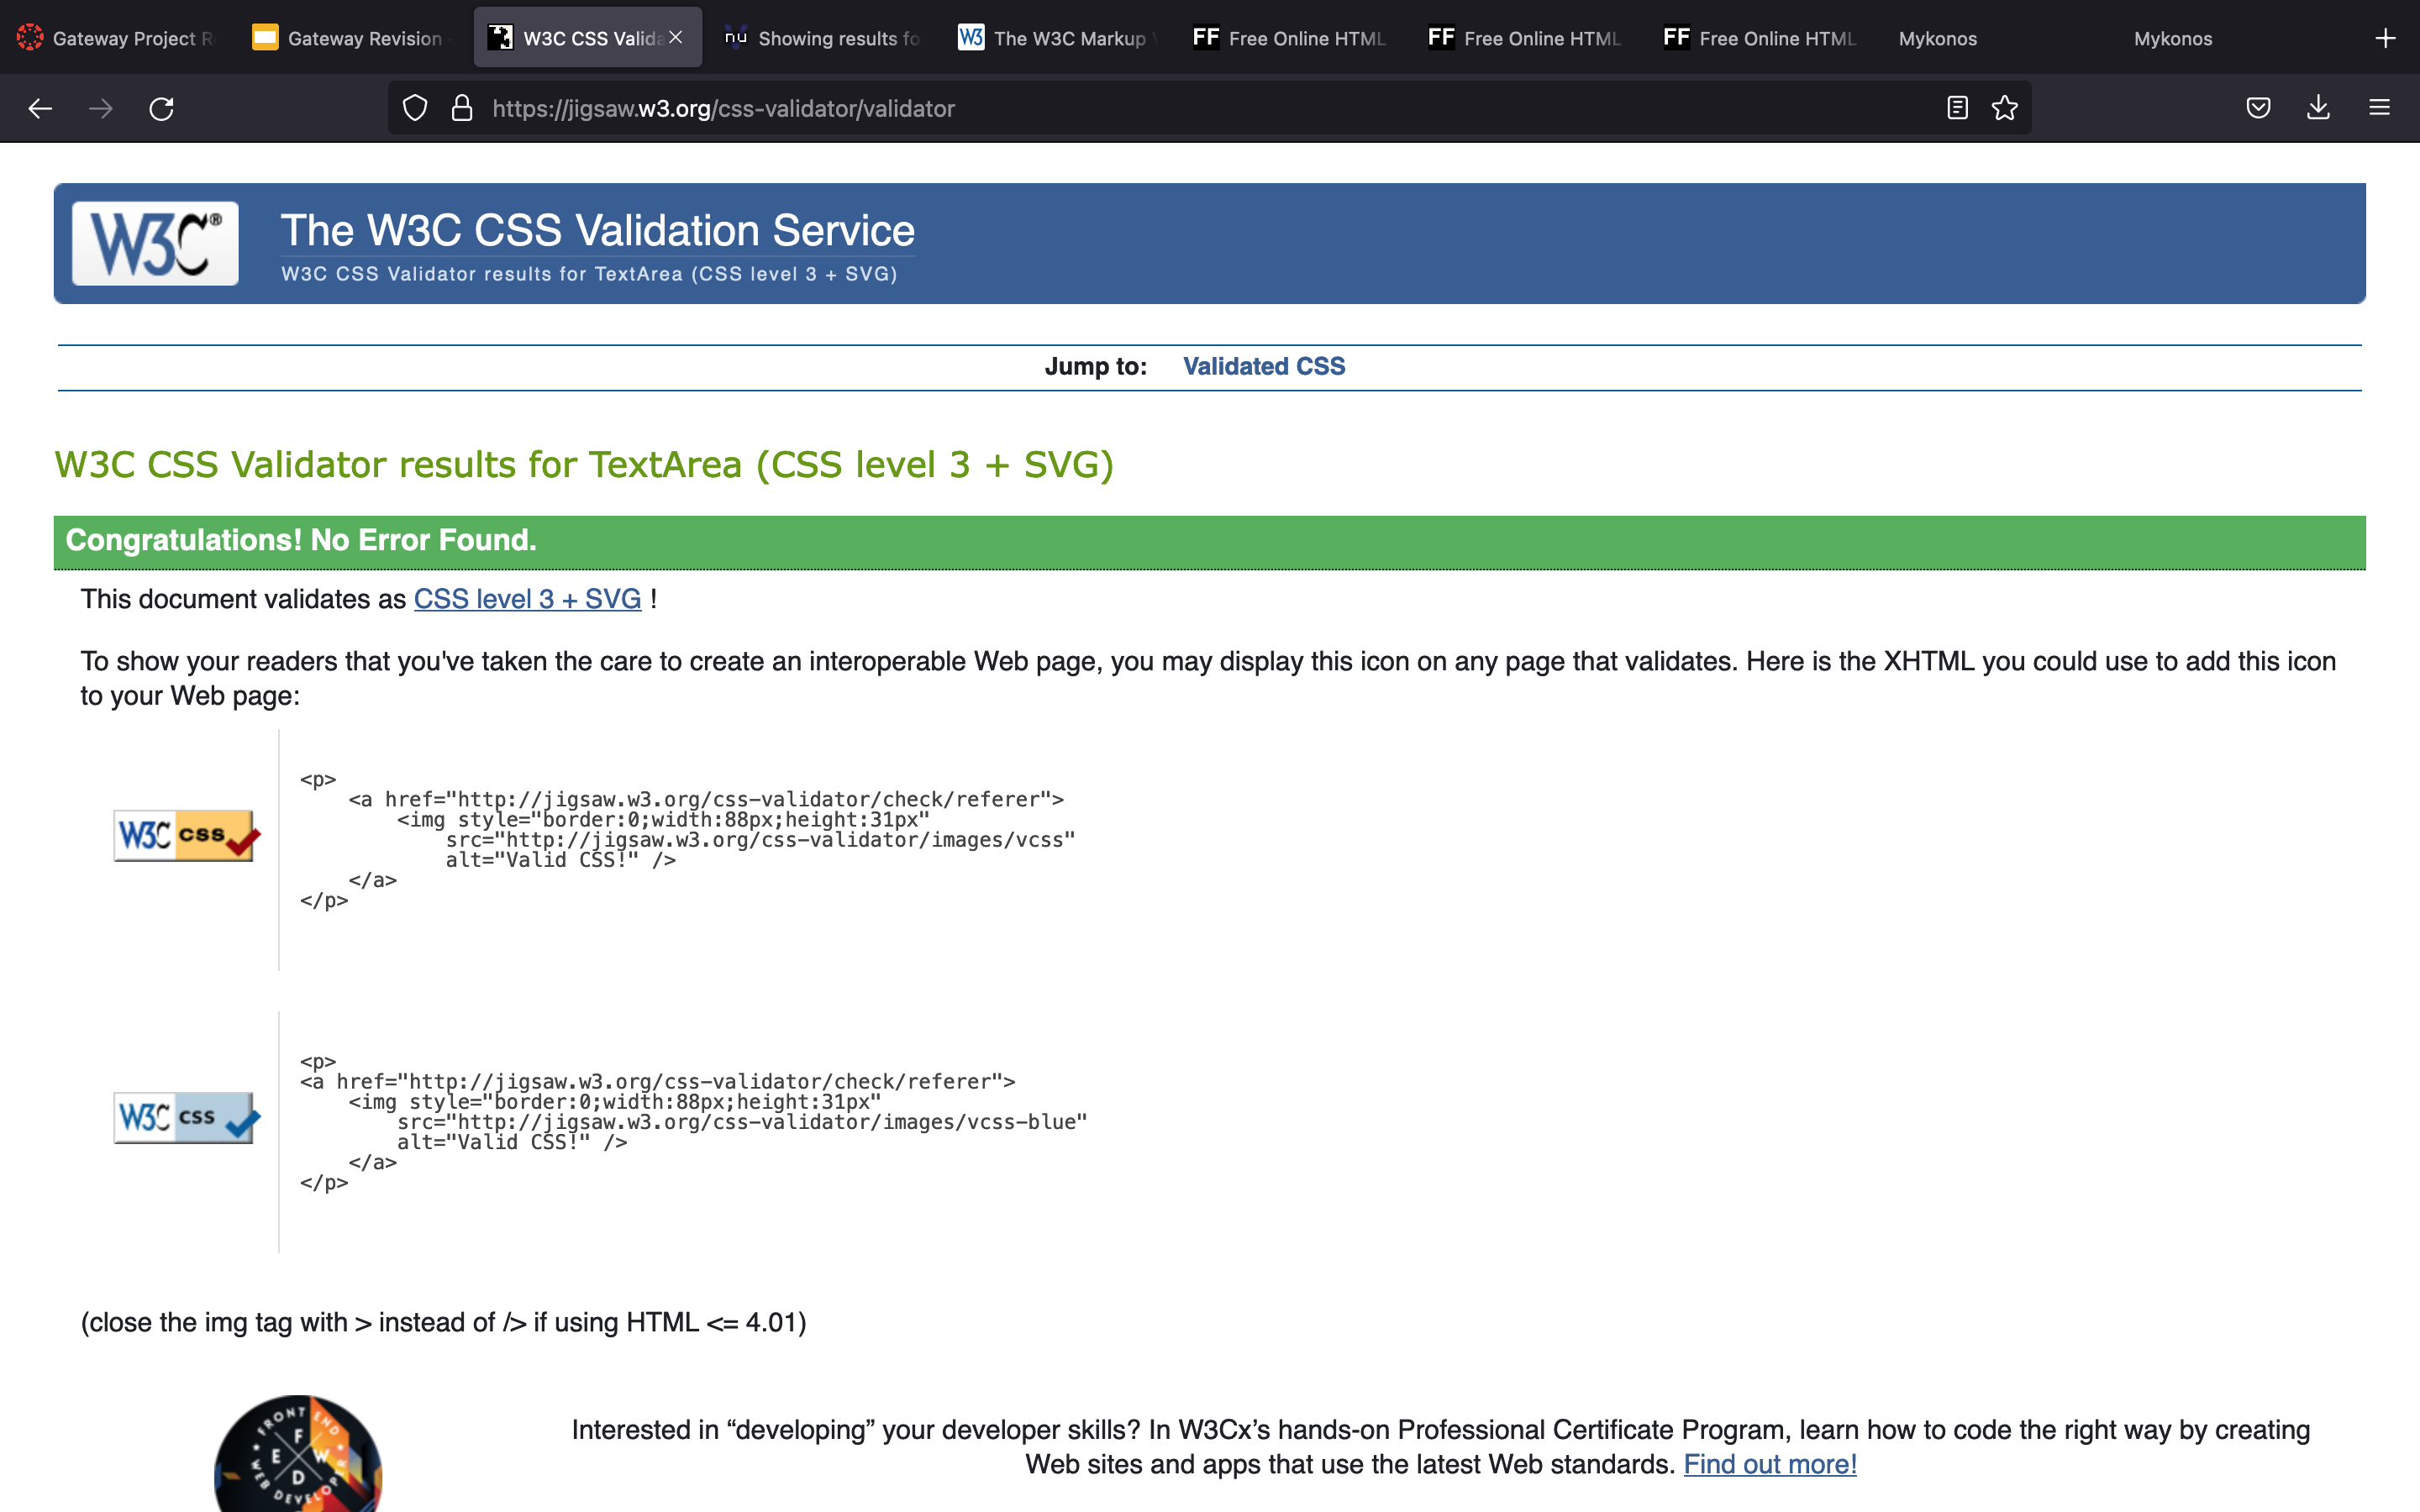Viewport: 2420px width, 1512px height.
Task: Click the padlock site info icon
Action: pyautogui.click(x=461, y=108)
